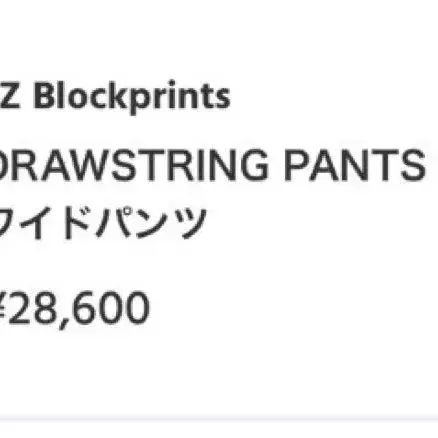Viewport: 438px width, 438px height.
Task: Click the yen symbol before 28,600
Action: point(3,308)
